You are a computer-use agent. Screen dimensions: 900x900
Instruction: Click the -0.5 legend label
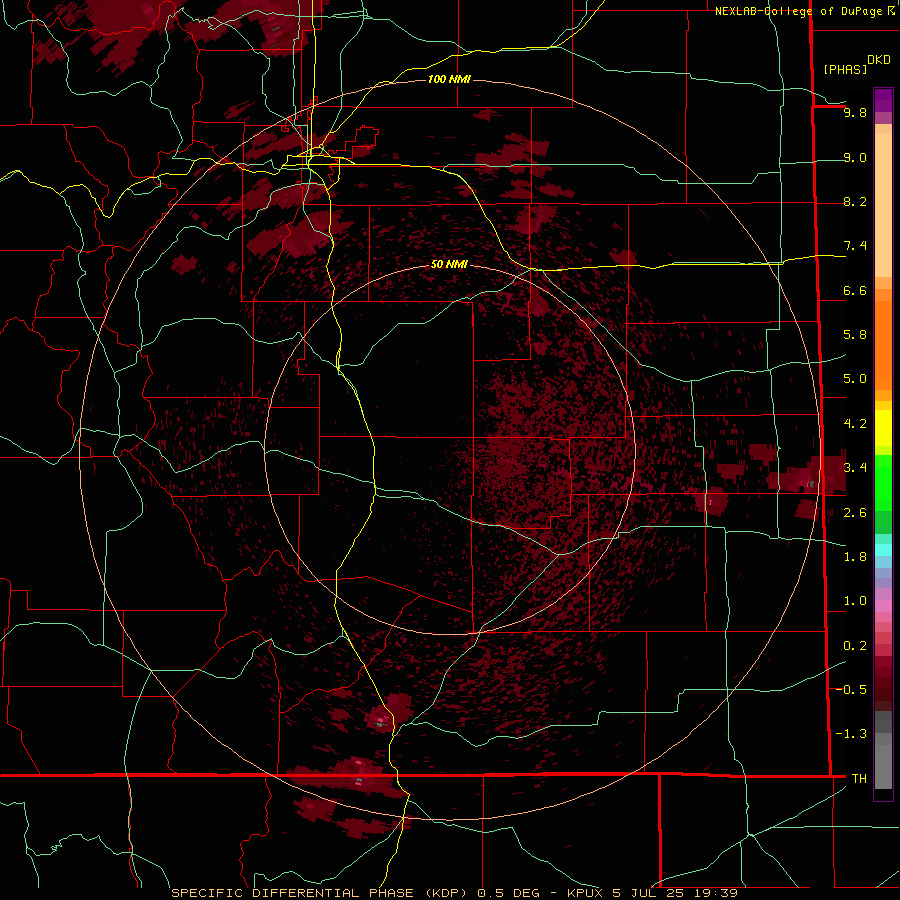click(852, 690)
